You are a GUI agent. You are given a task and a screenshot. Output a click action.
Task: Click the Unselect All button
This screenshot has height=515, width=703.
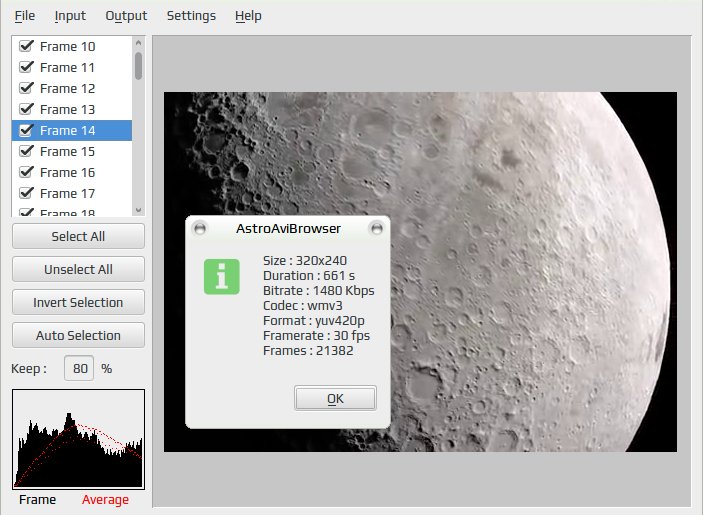click(x=78, y=269)
